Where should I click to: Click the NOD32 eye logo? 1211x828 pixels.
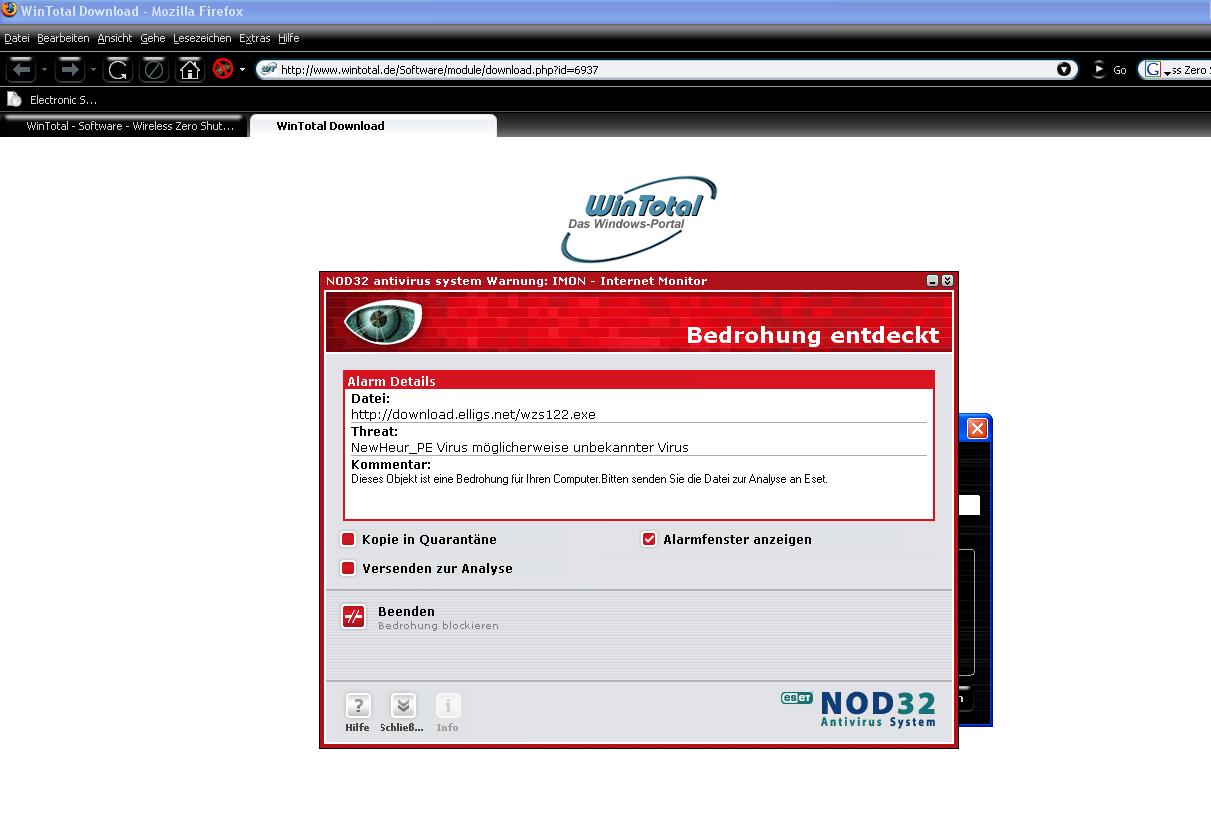pyautogui.click(x=382, y=322)
